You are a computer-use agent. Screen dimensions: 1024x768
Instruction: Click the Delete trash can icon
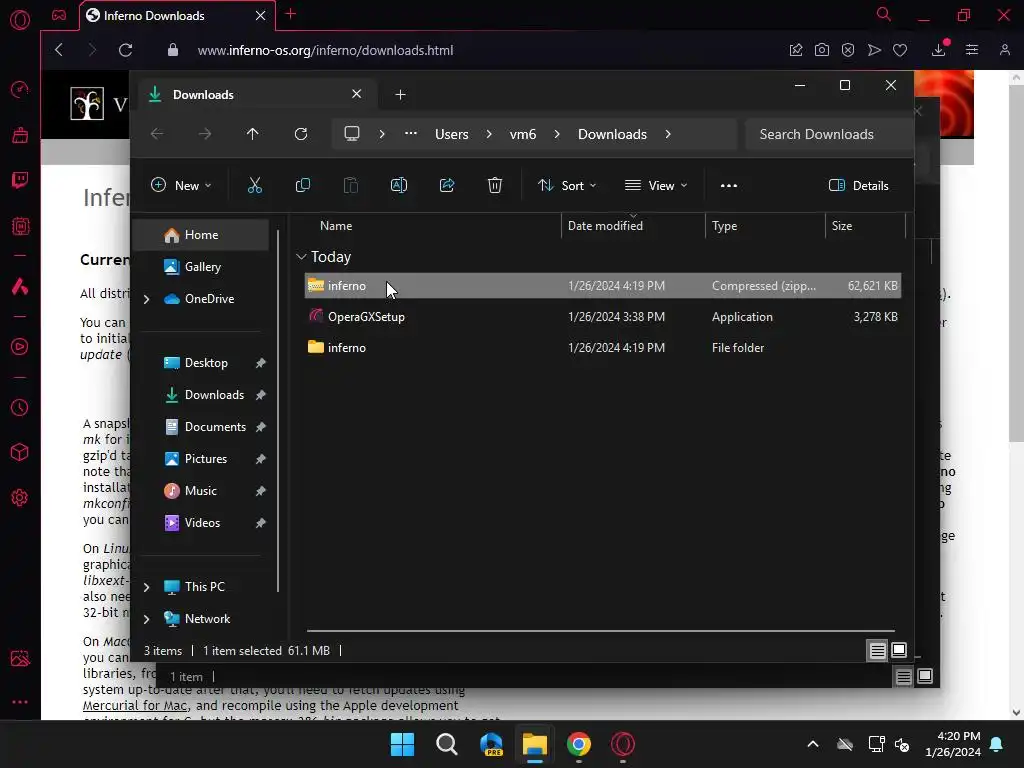[495, 185]
